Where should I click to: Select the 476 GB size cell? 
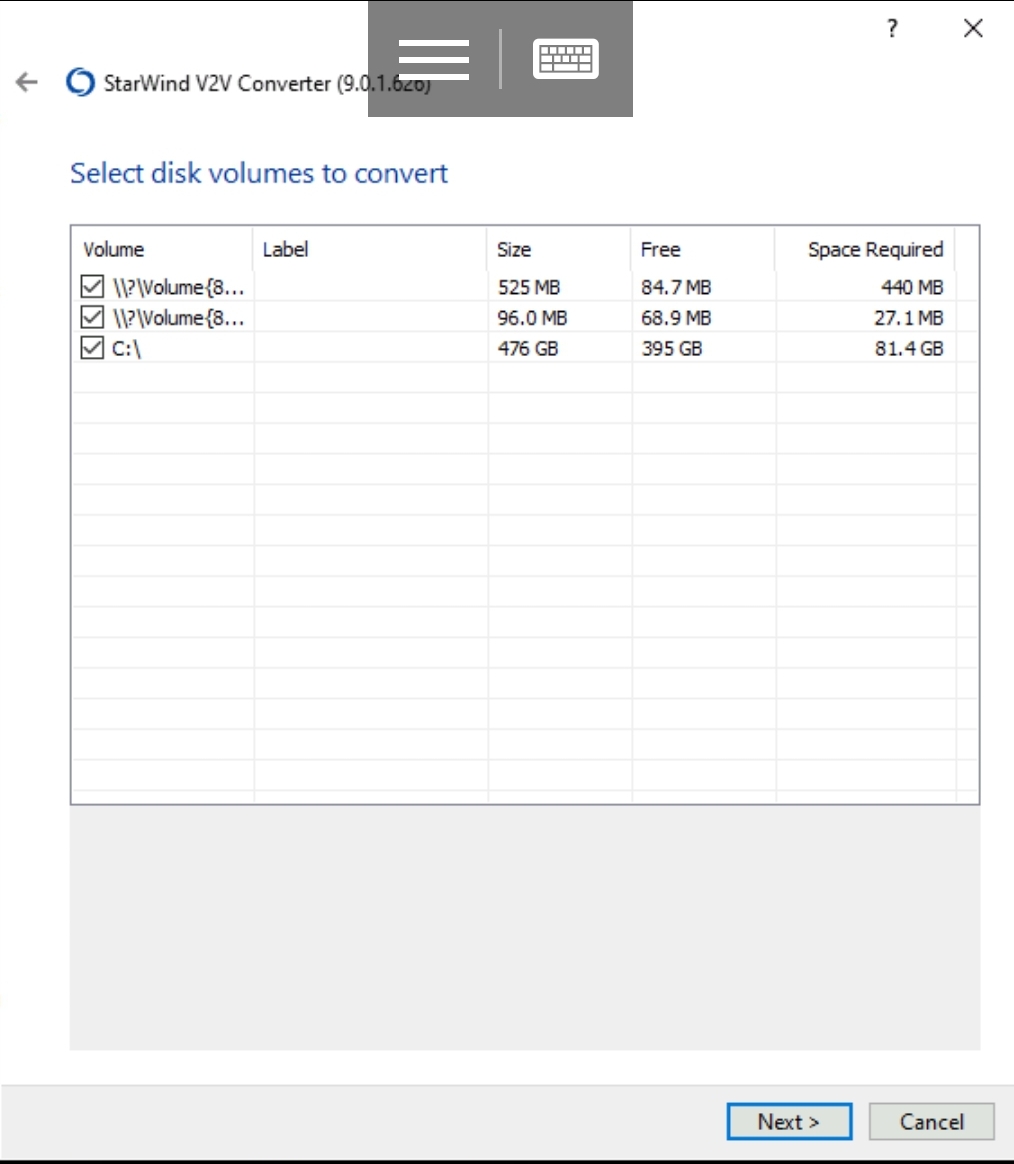[528, 348]
